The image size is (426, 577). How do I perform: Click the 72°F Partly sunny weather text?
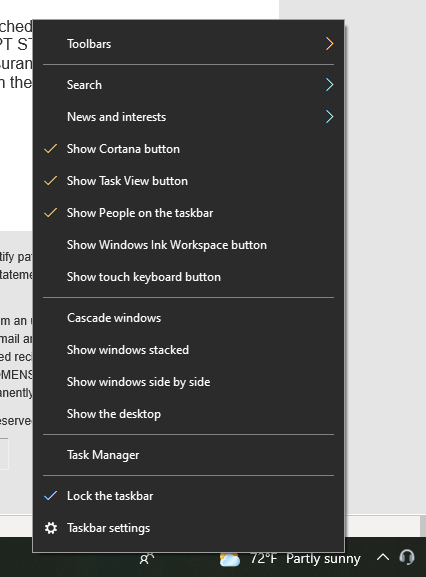[x=305, y=559]
